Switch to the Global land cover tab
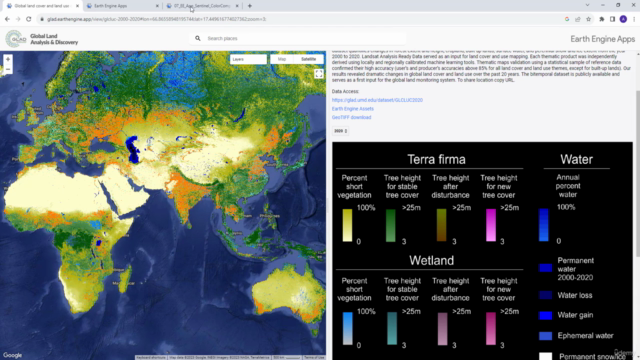The height and width of the screenshot is (360, 640). click(42, 6)
